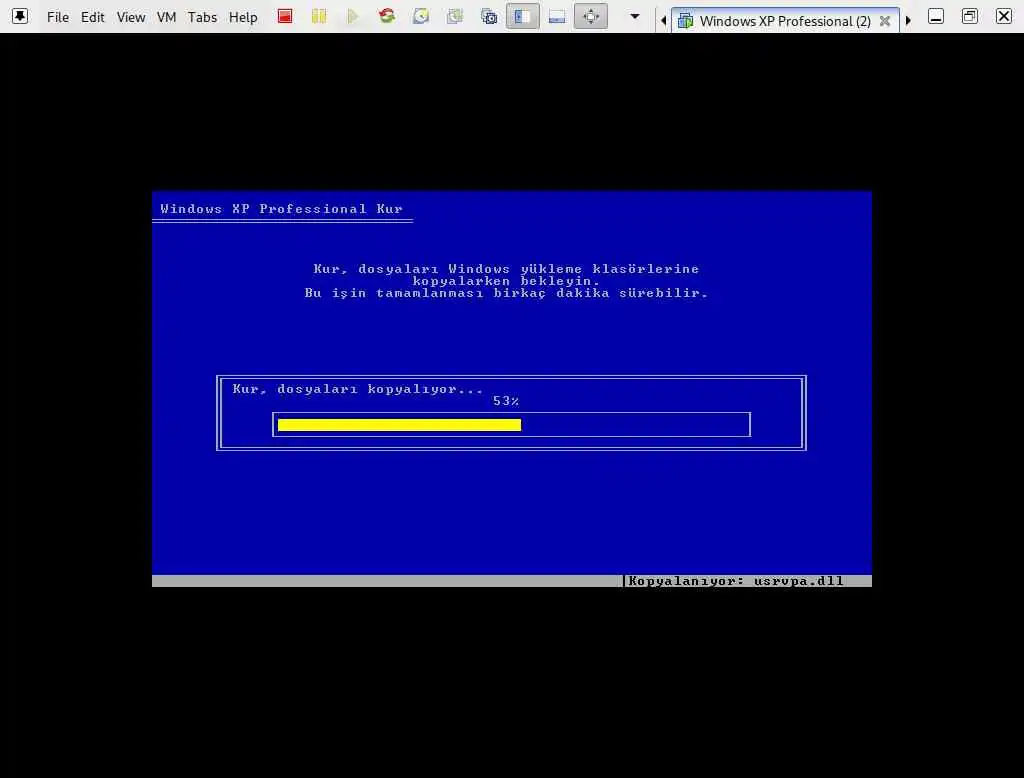The image size is (1024, 778).
Task: Open the Tabs menu
Action: [202, 17]
